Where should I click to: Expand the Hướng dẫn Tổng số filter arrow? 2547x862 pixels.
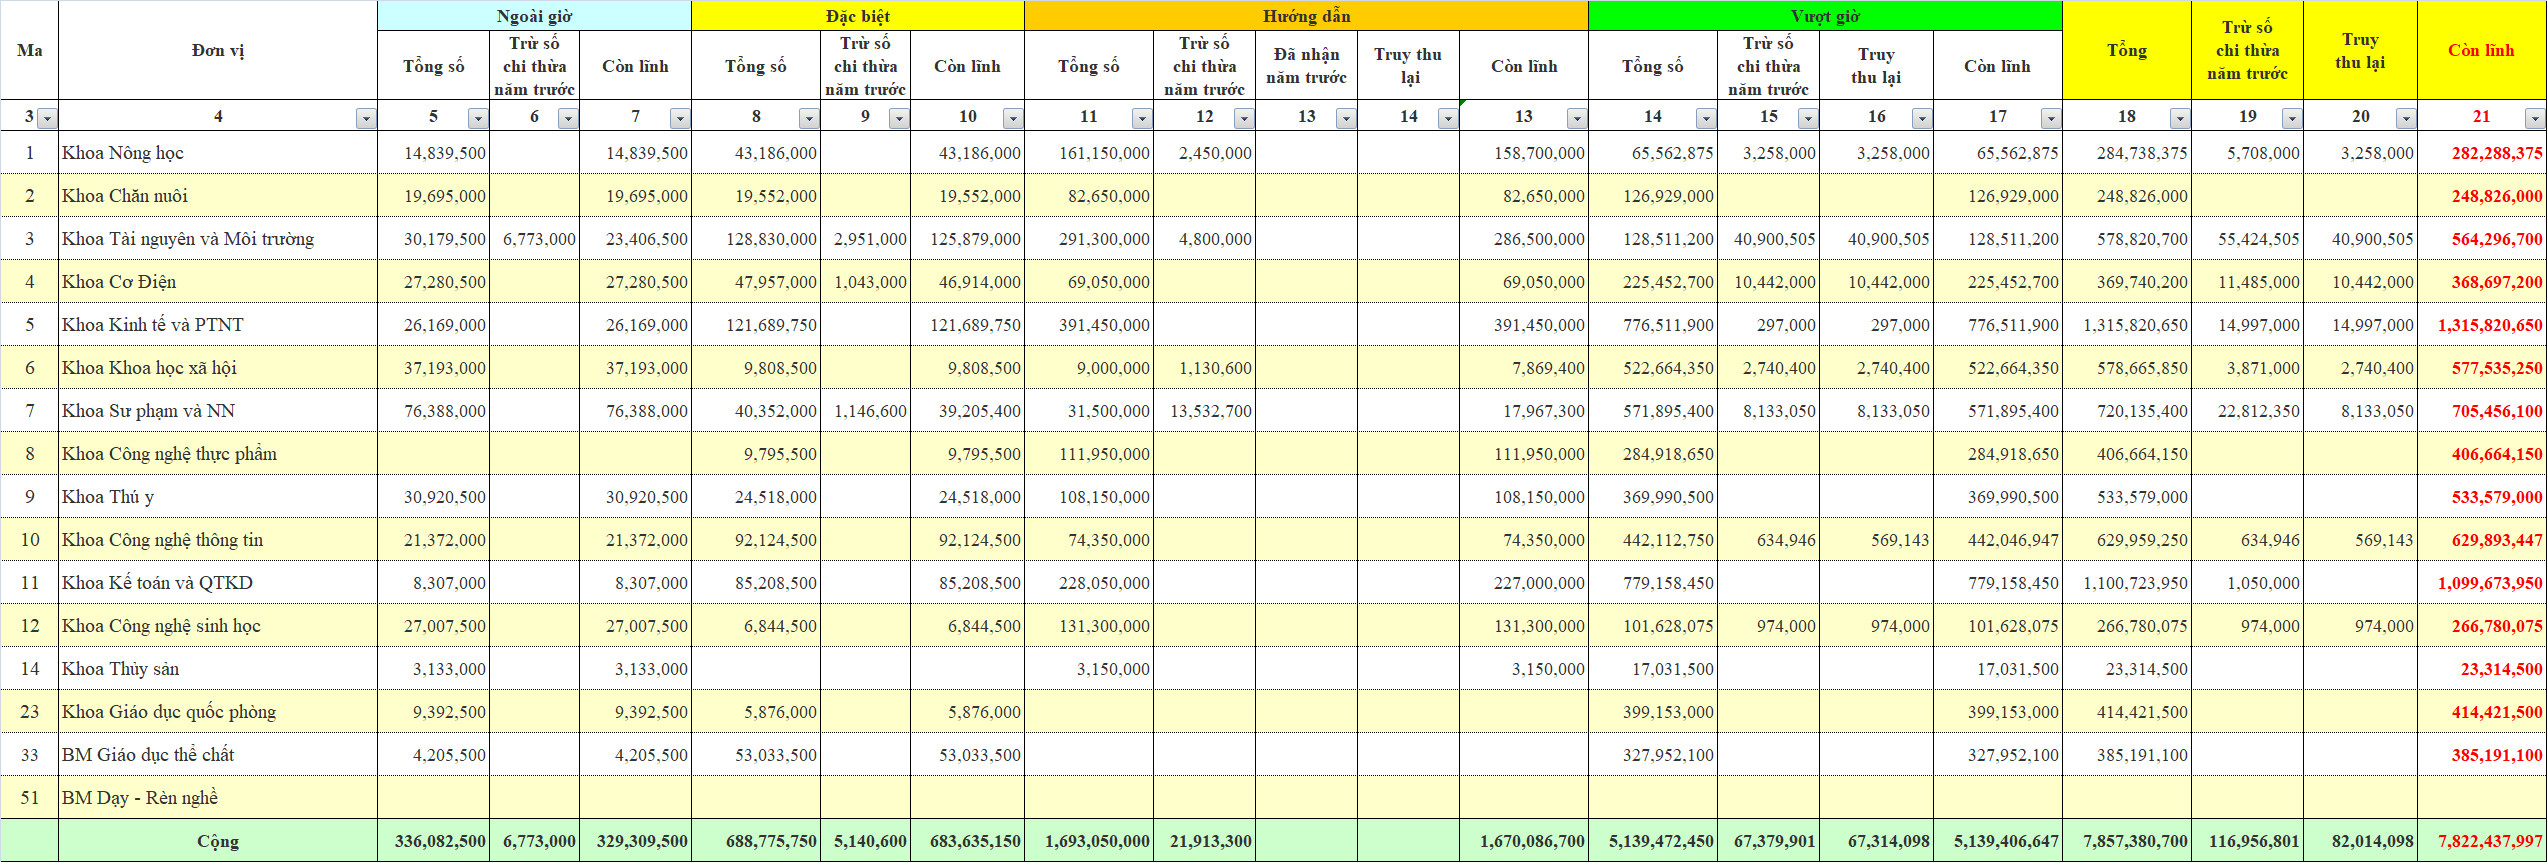coord(1142,118)
